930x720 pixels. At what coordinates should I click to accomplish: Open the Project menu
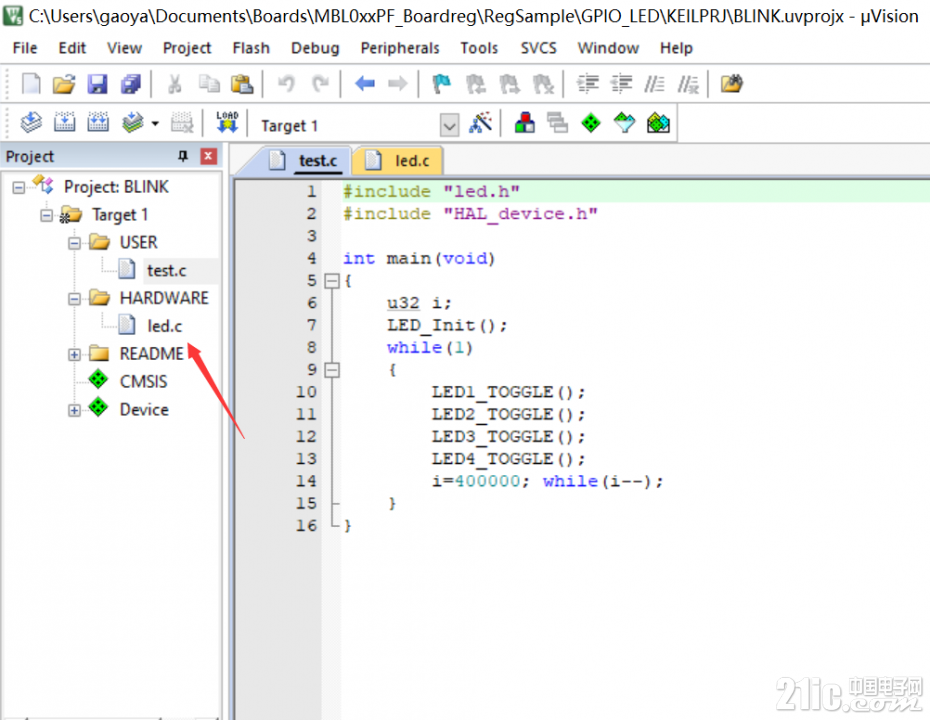(x=187, y=48)
